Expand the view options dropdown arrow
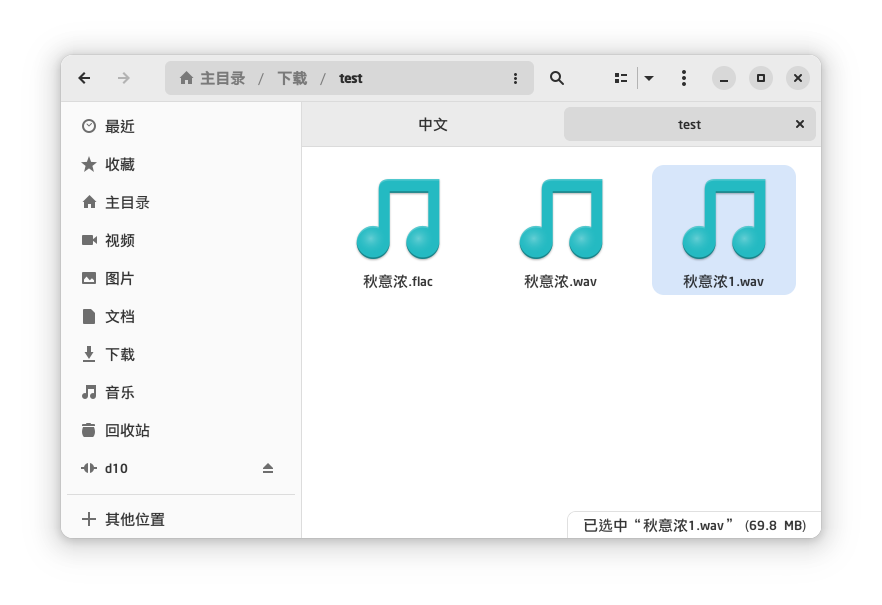This screenshot has width=882, height=605. pyautogui.click(x=649, y=78)
